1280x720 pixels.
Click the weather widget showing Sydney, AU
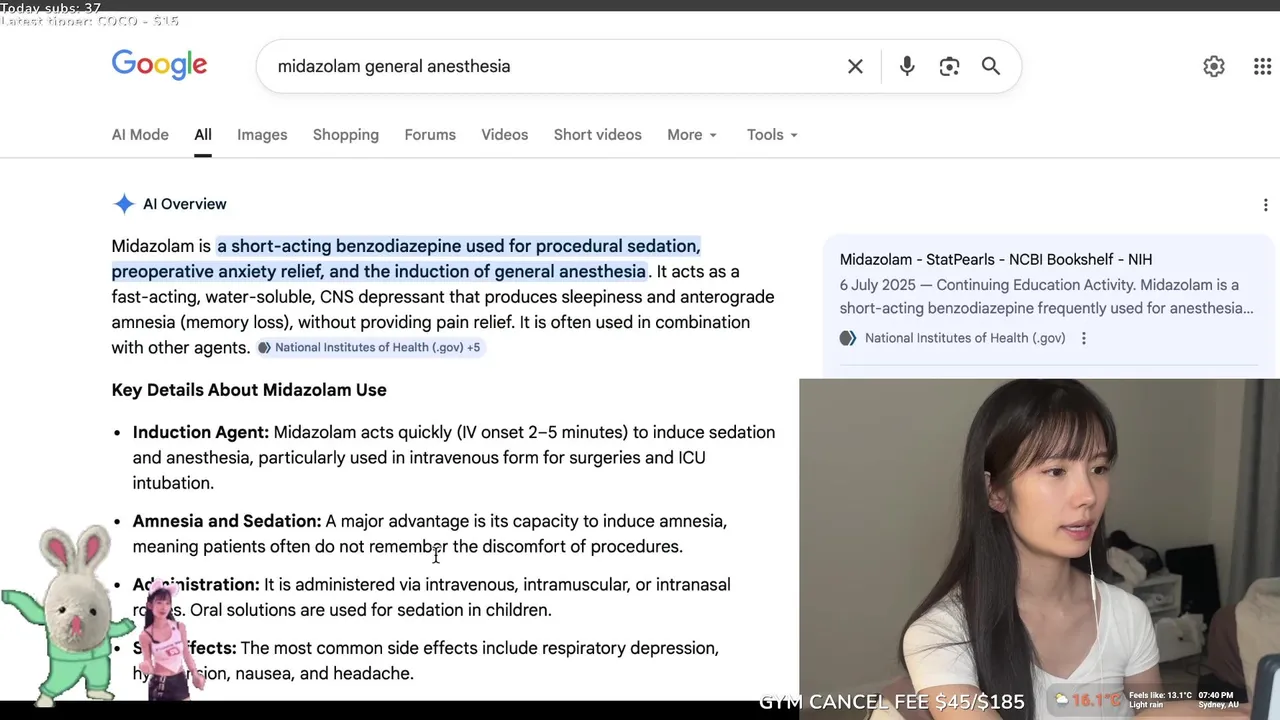[x=1148, y=699]
